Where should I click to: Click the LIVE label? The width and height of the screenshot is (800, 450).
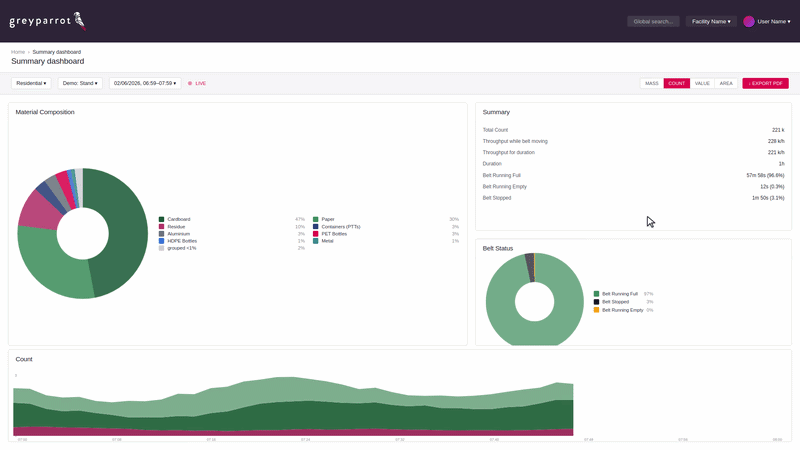point(201,83)
